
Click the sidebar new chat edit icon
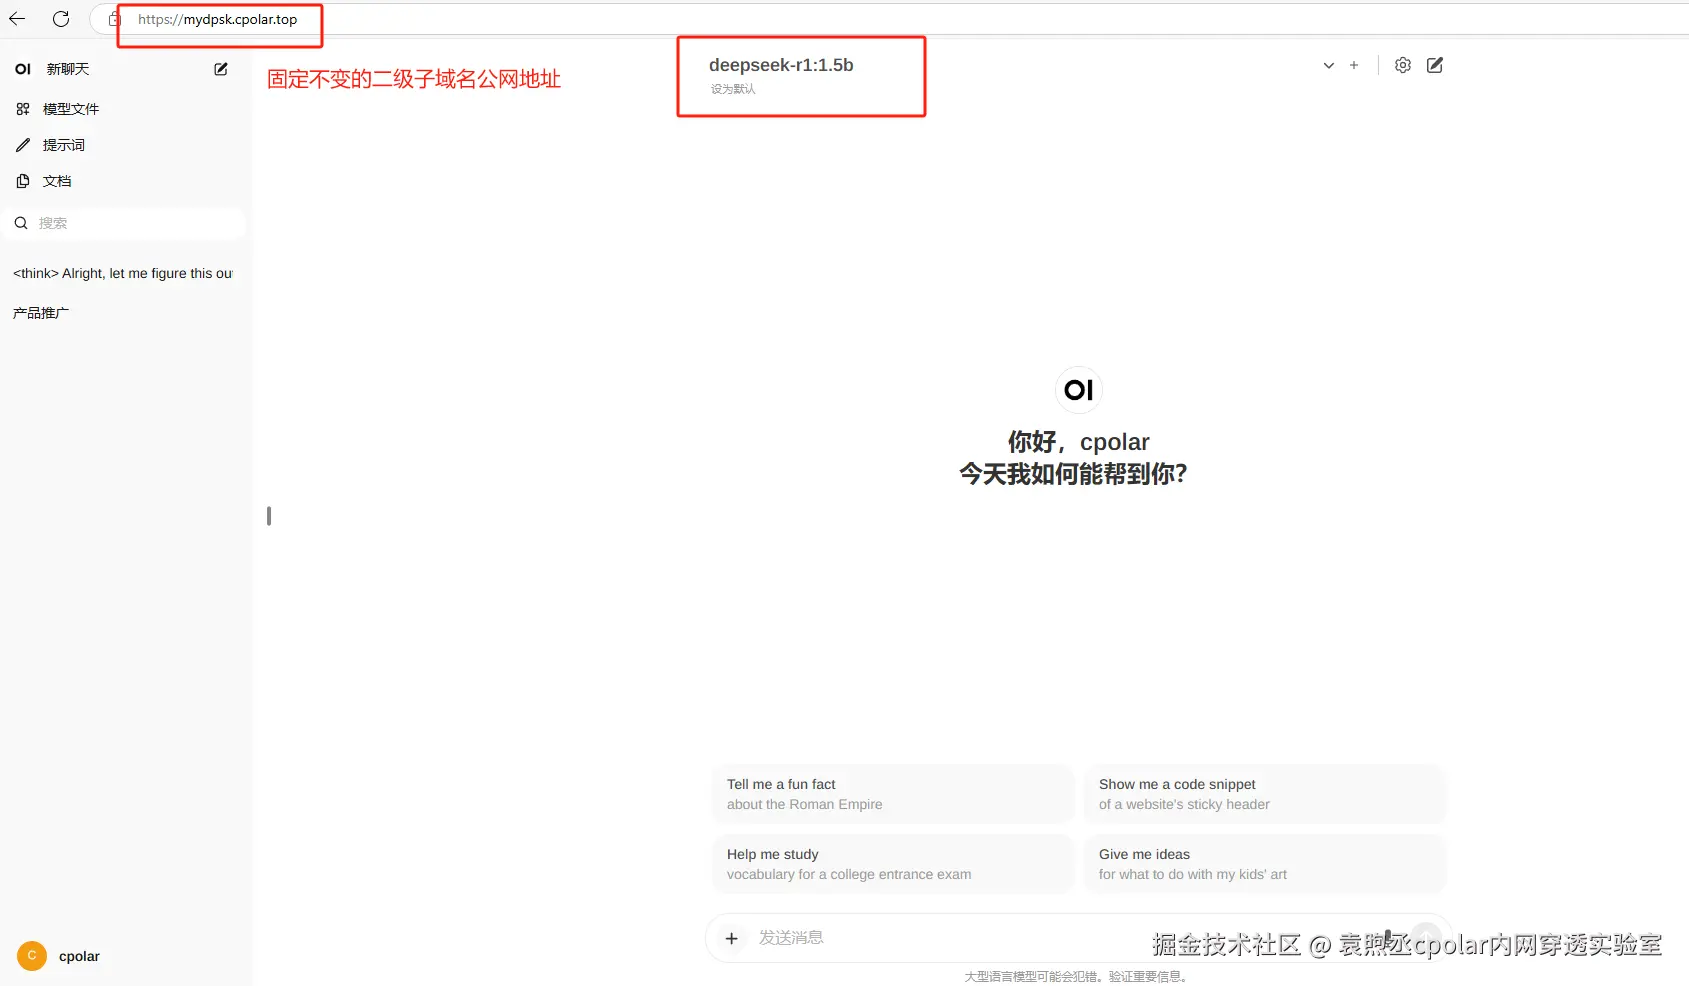pyautogui.click(x=221, y=69)
